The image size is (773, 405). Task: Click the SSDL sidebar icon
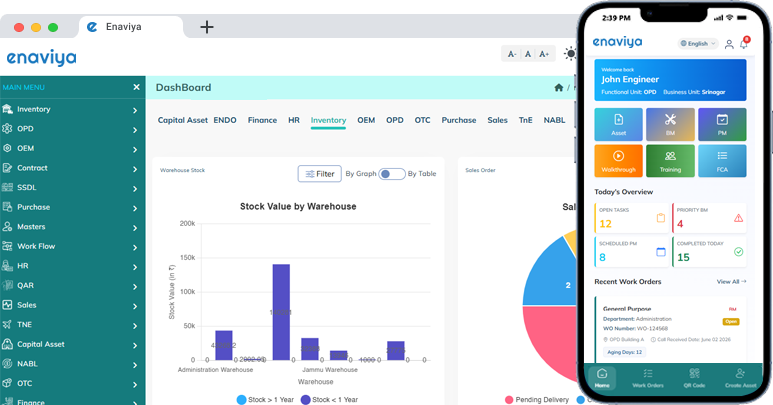click(7, 187)
